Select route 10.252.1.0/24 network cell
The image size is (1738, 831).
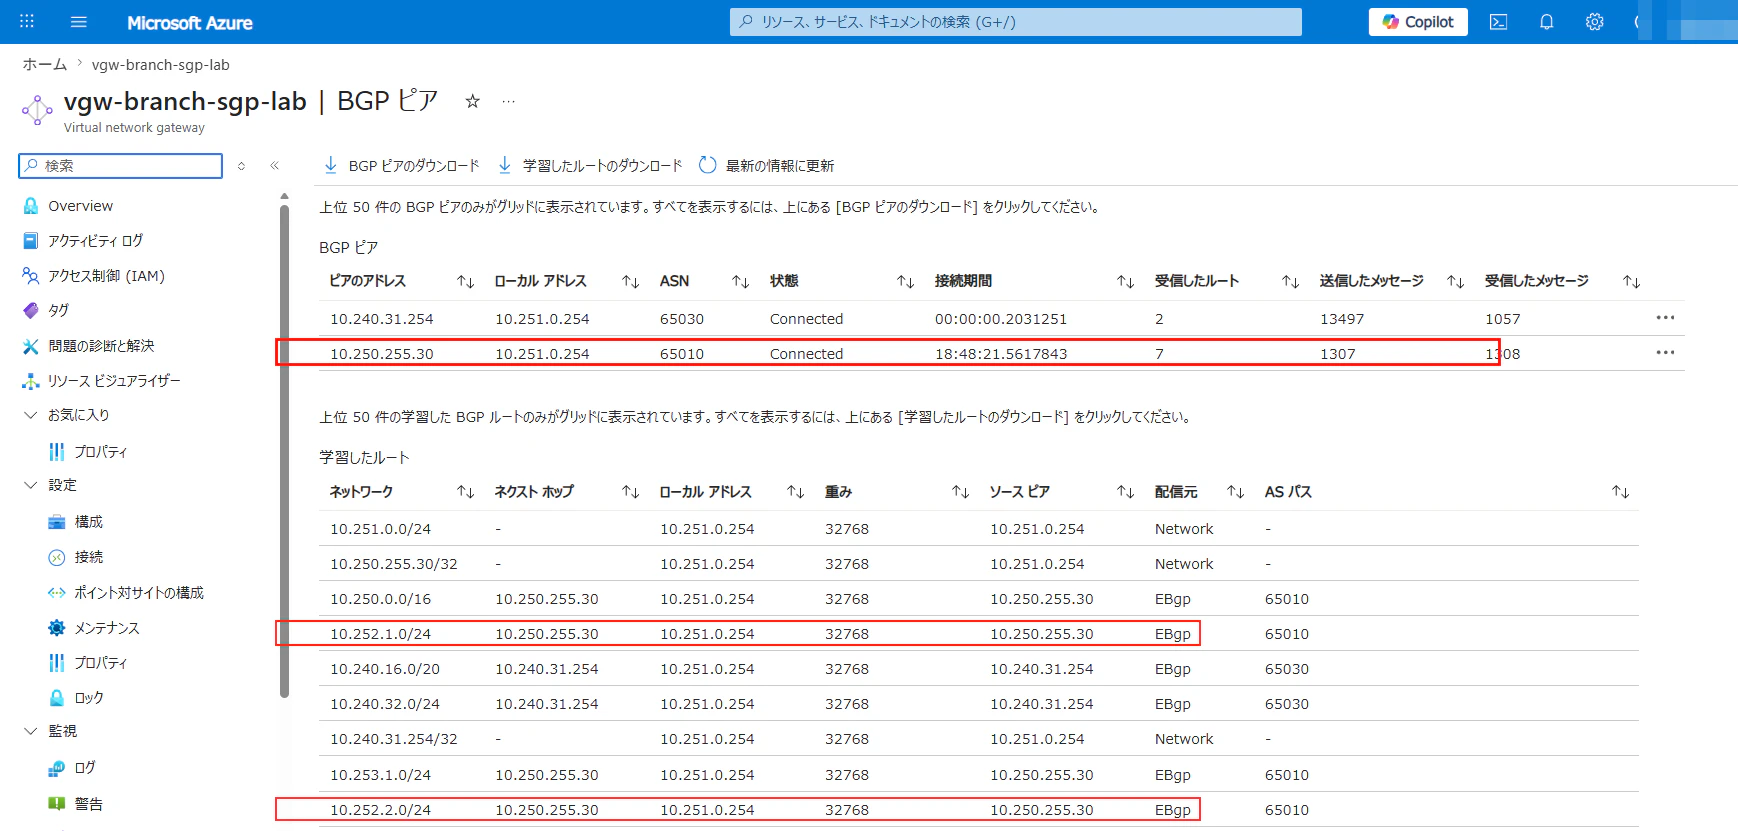click(380, 634)
